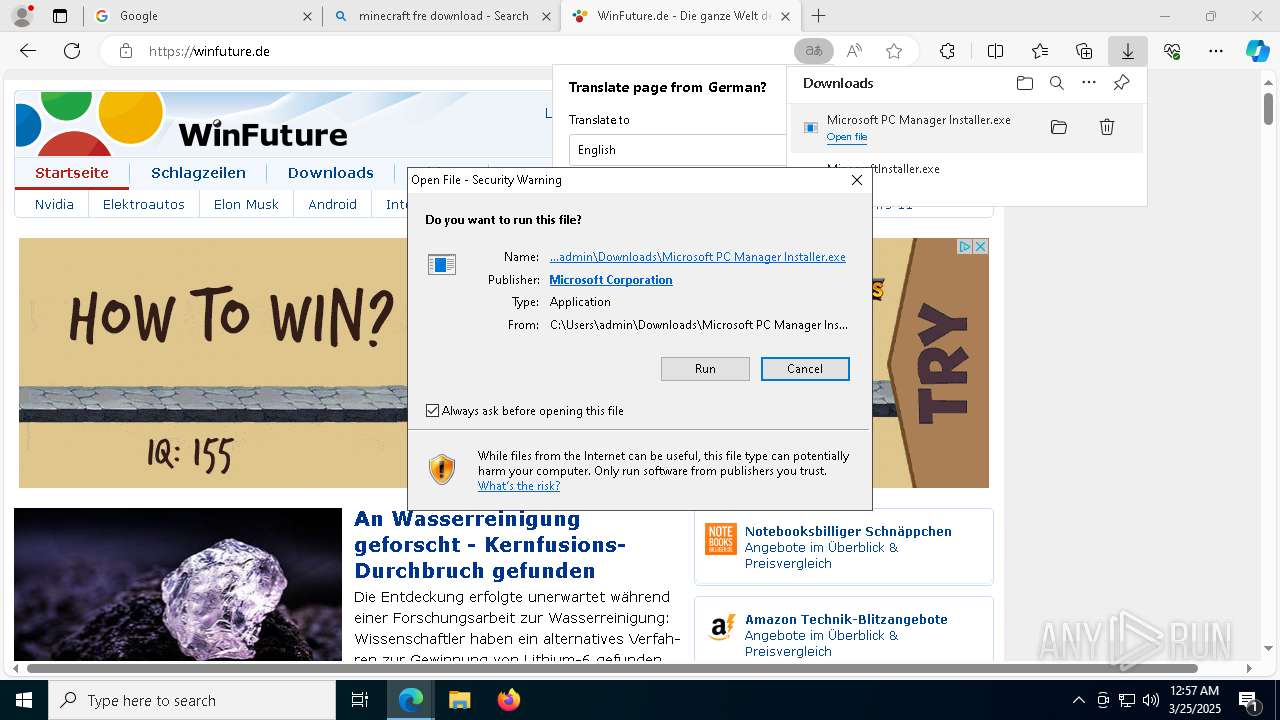Open File Explorer from taskbar
The width and height of the screenshot is (1280, 720).
pos(459,700)
